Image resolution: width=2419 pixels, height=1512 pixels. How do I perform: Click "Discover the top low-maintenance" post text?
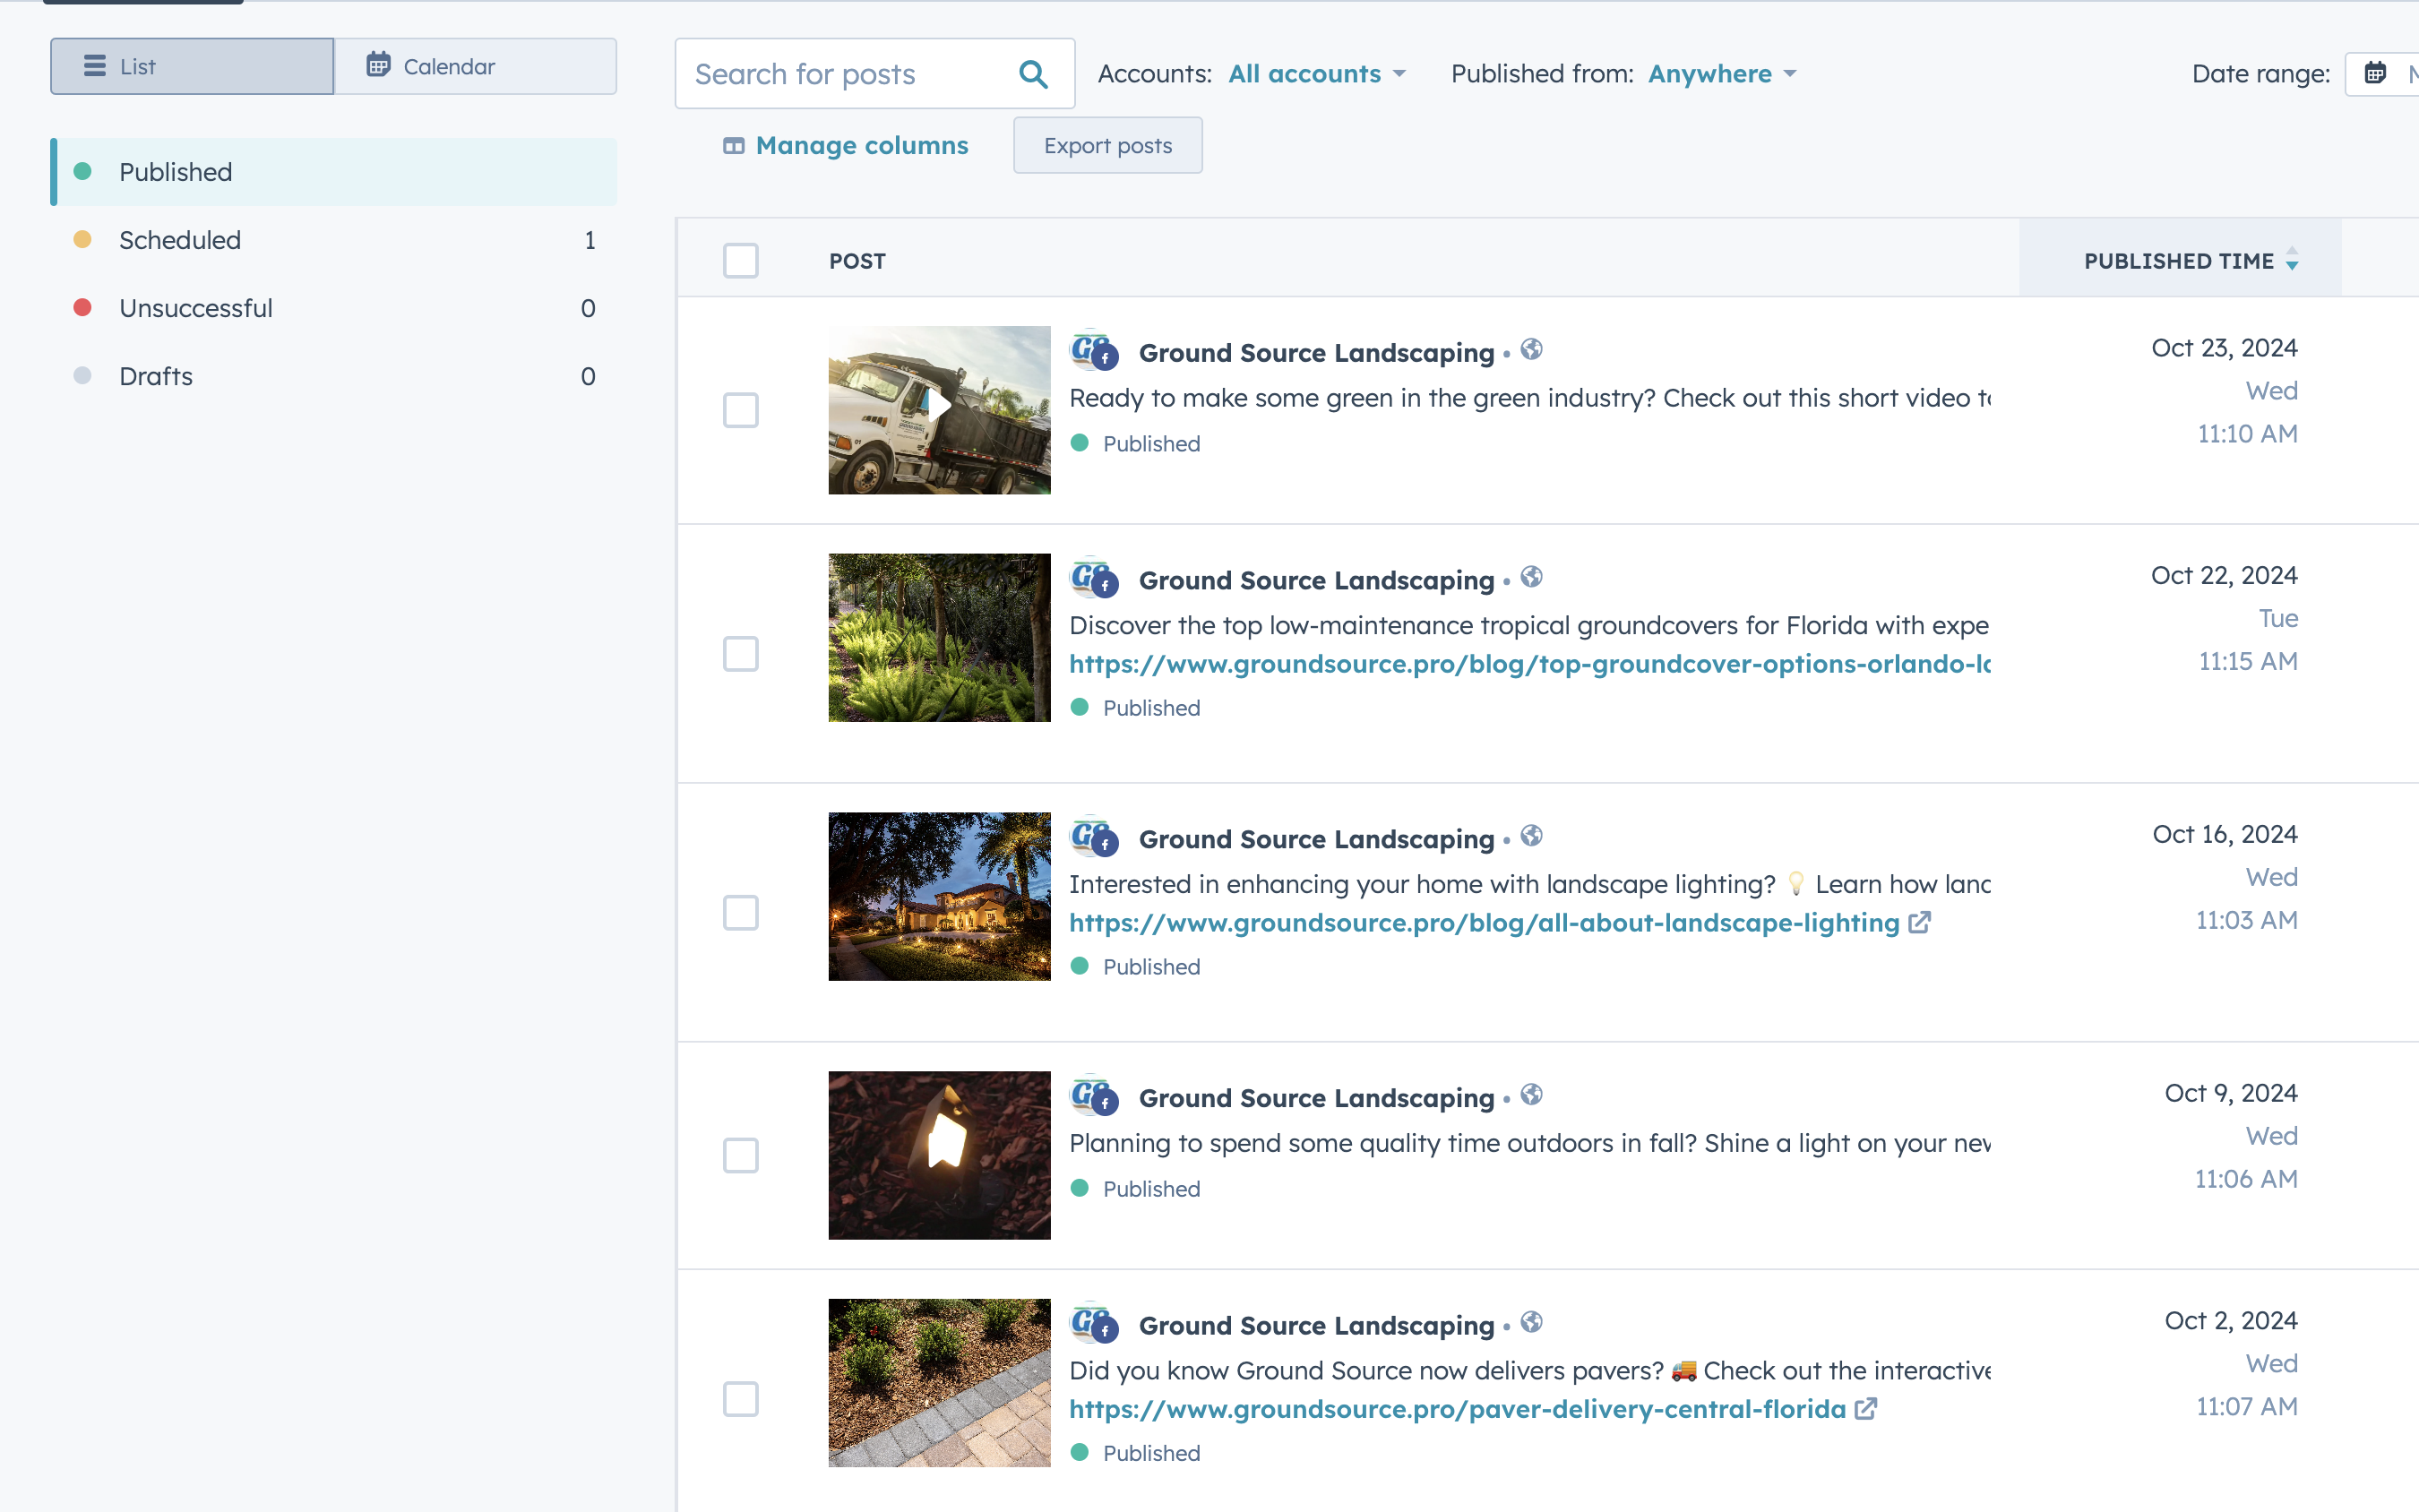[x=1529, y=625]
